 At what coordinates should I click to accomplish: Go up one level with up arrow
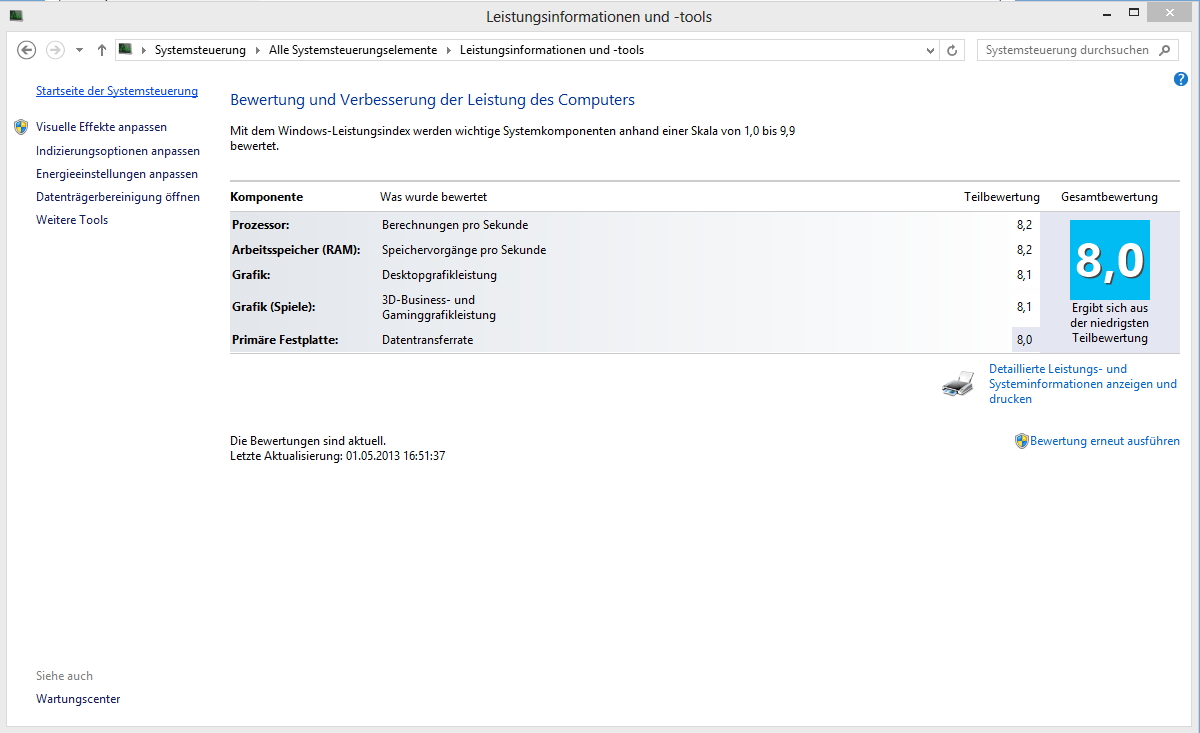pyautogui.click(x=102, y=50)
